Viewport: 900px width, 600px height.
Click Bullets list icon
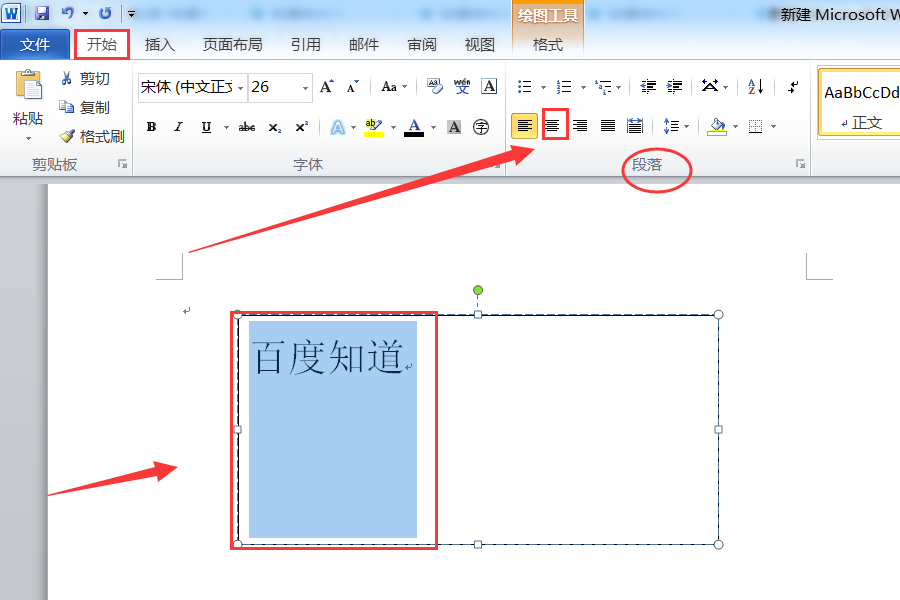click(524, 87)
